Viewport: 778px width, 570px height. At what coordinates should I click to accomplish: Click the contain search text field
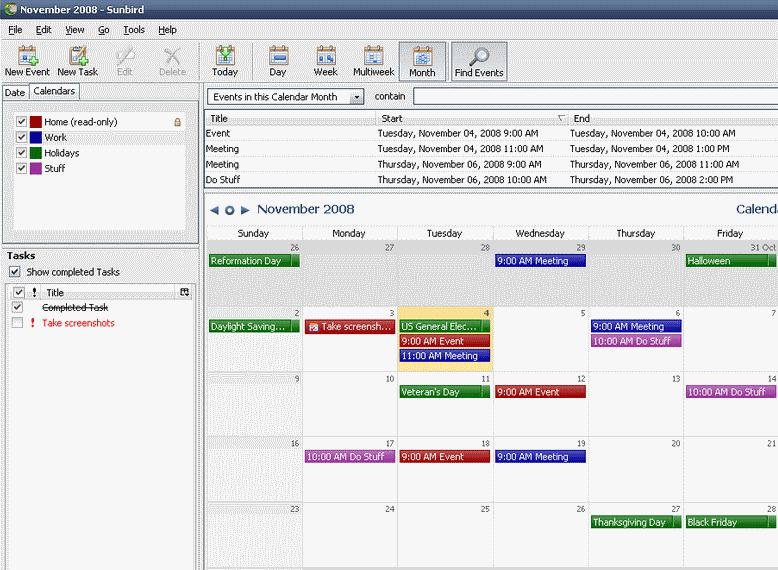pyautogui.click(x=595, y=96)
